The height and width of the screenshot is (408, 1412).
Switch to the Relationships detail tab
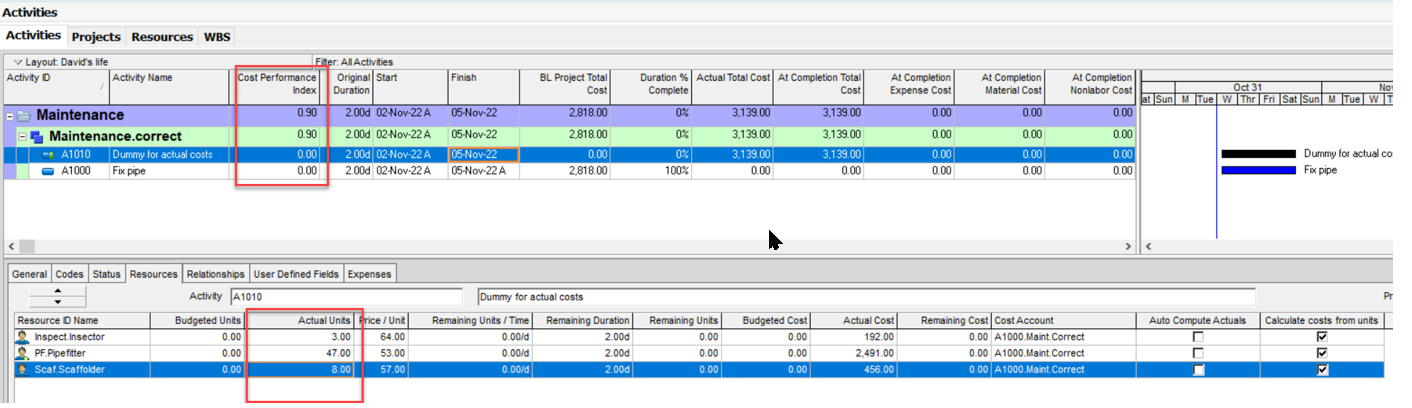(x=215, y=274)
